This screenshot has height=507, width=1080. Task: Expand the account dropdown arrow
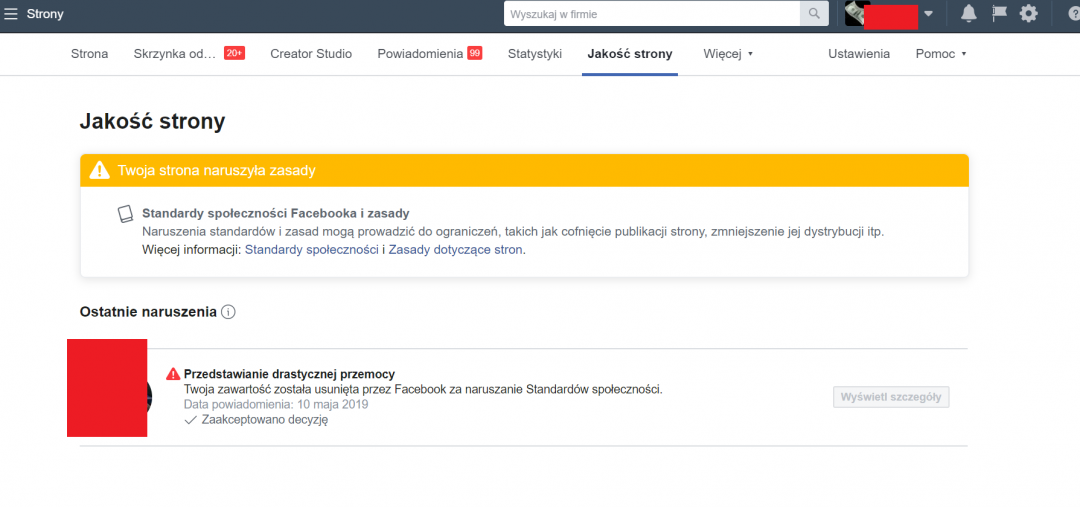pyautogui.click(x=928, y=14)
